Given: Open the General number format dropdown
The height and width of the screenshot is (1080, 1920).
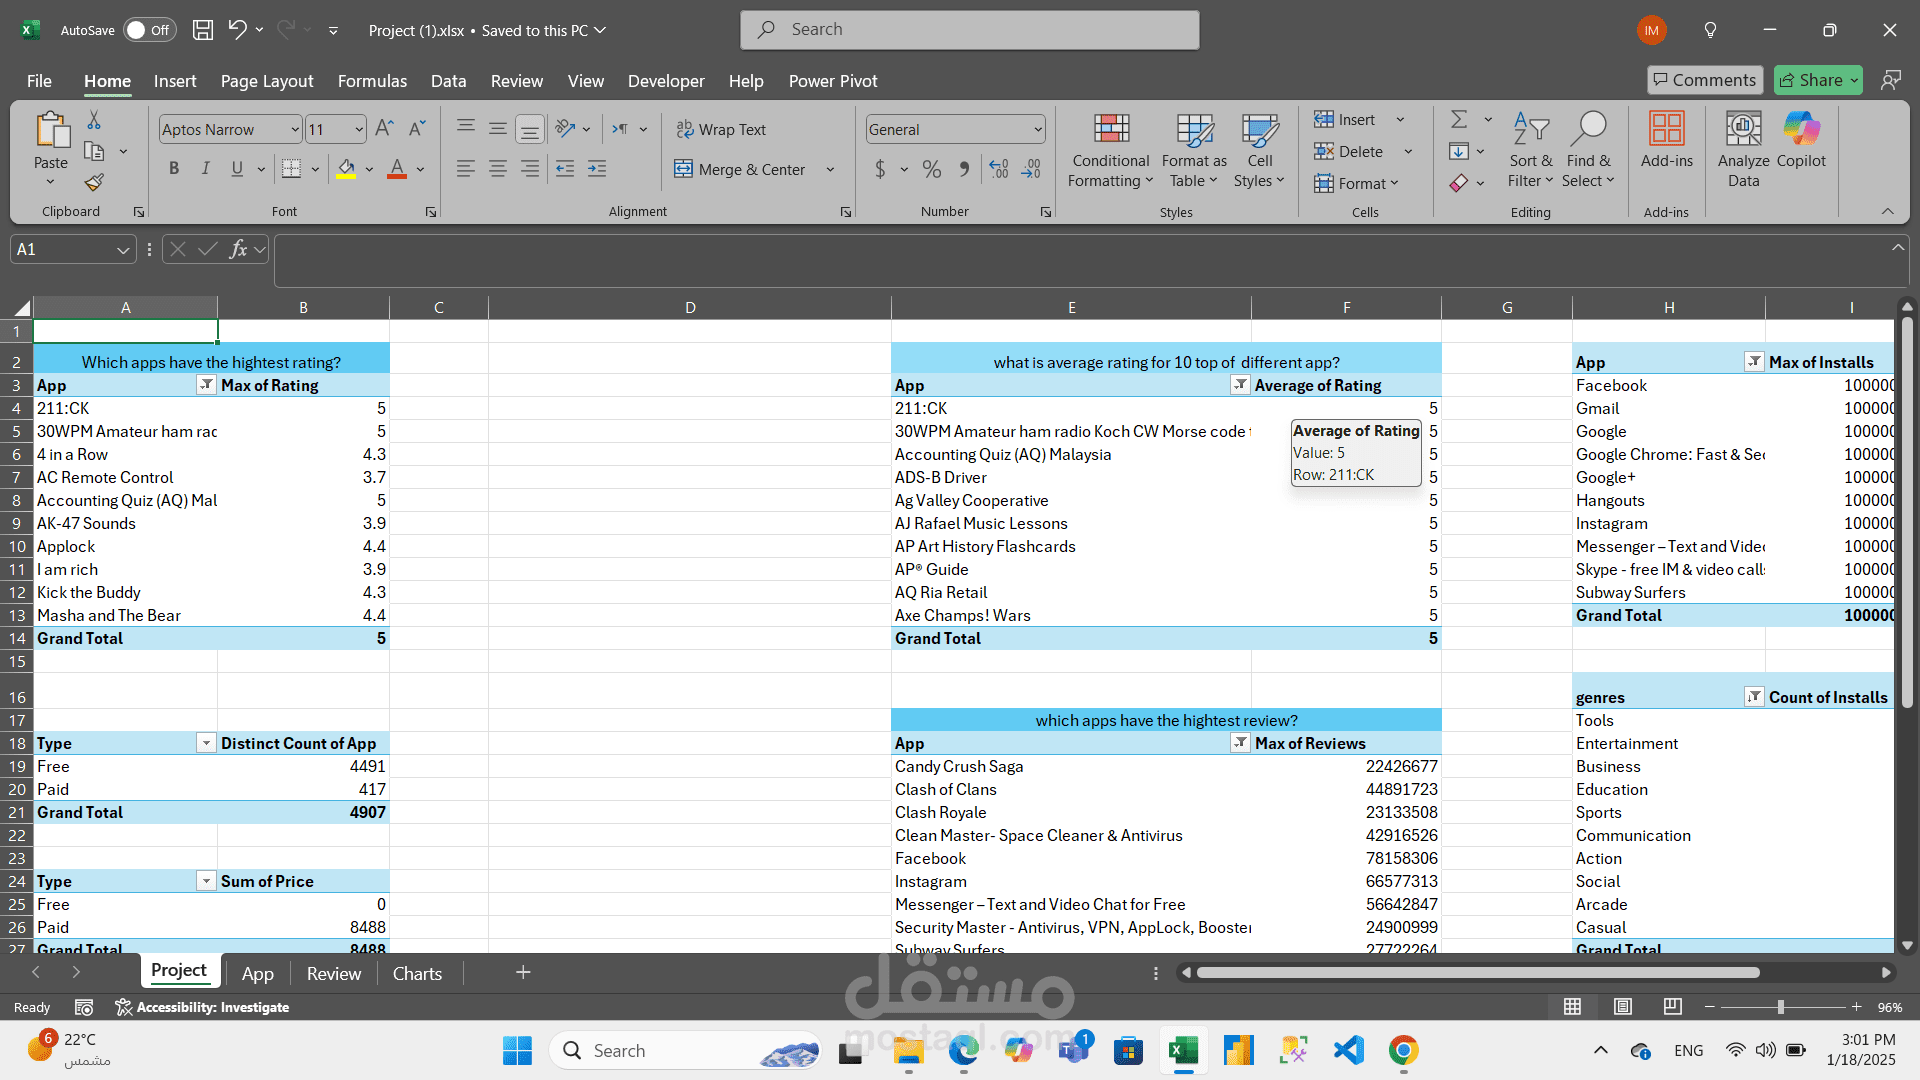Looking at the screenshot, I should [x=1037, y=129].
